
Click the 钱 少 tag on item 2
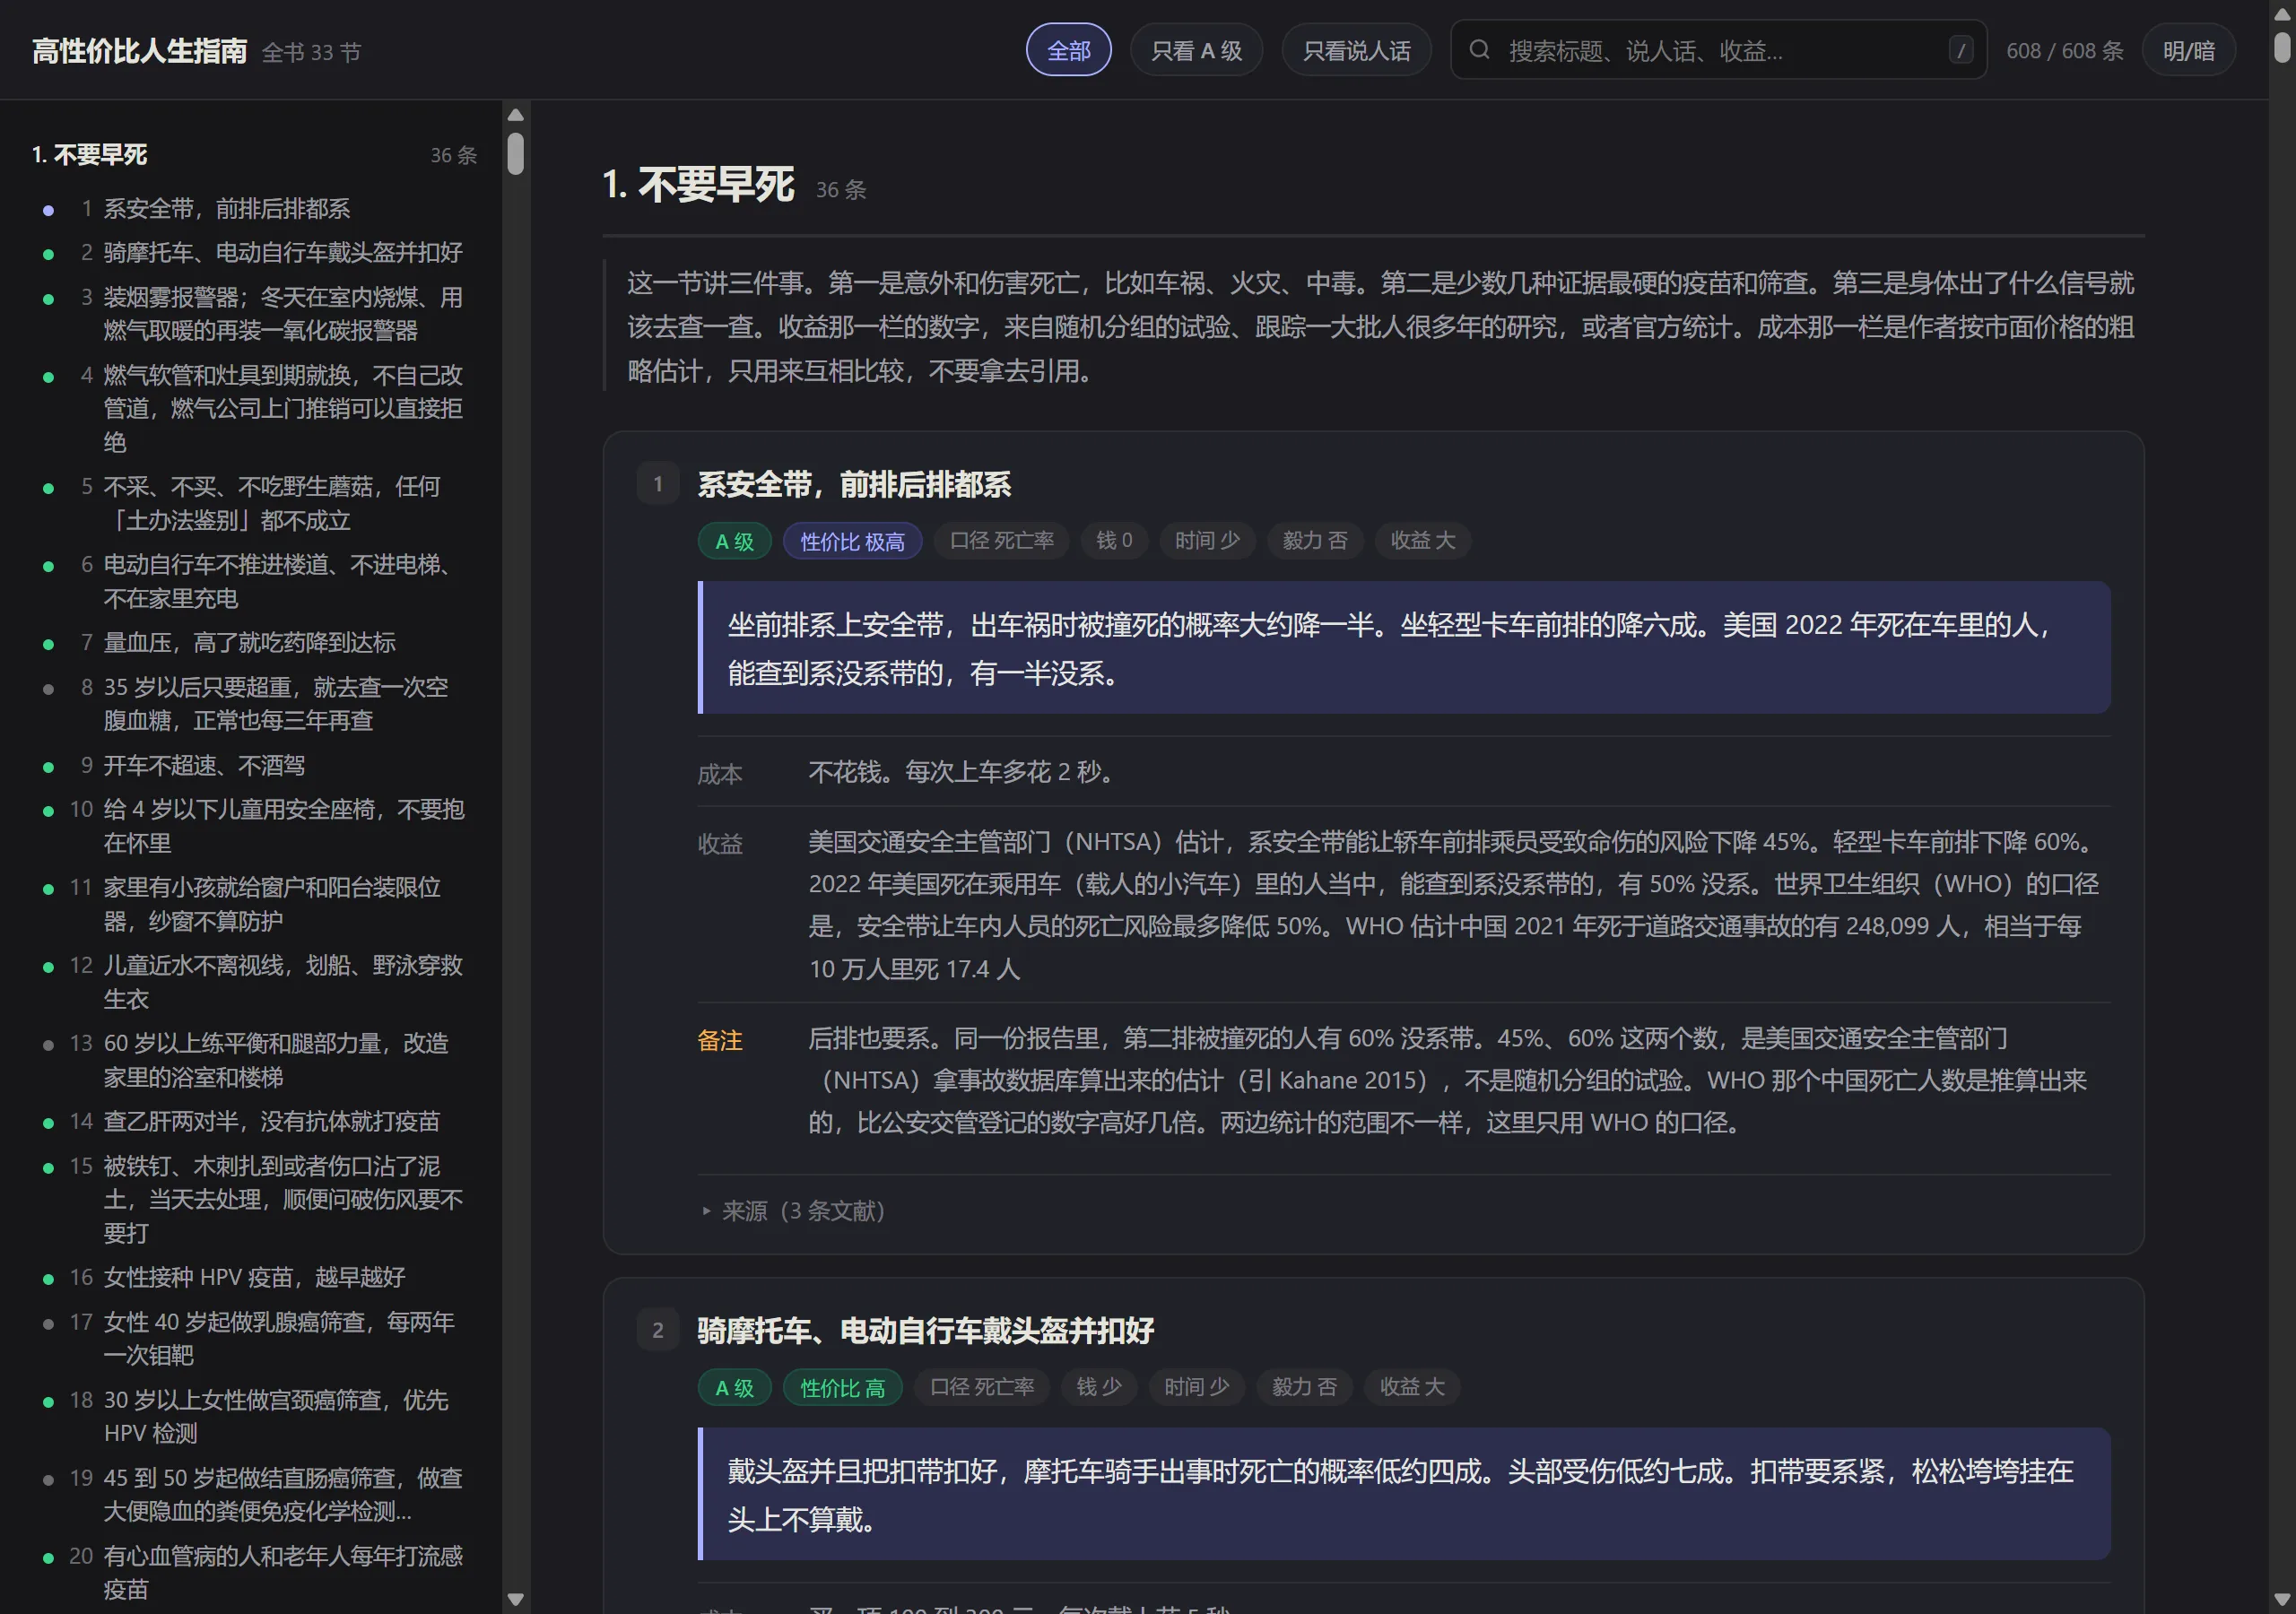tap(1099, 1387)
